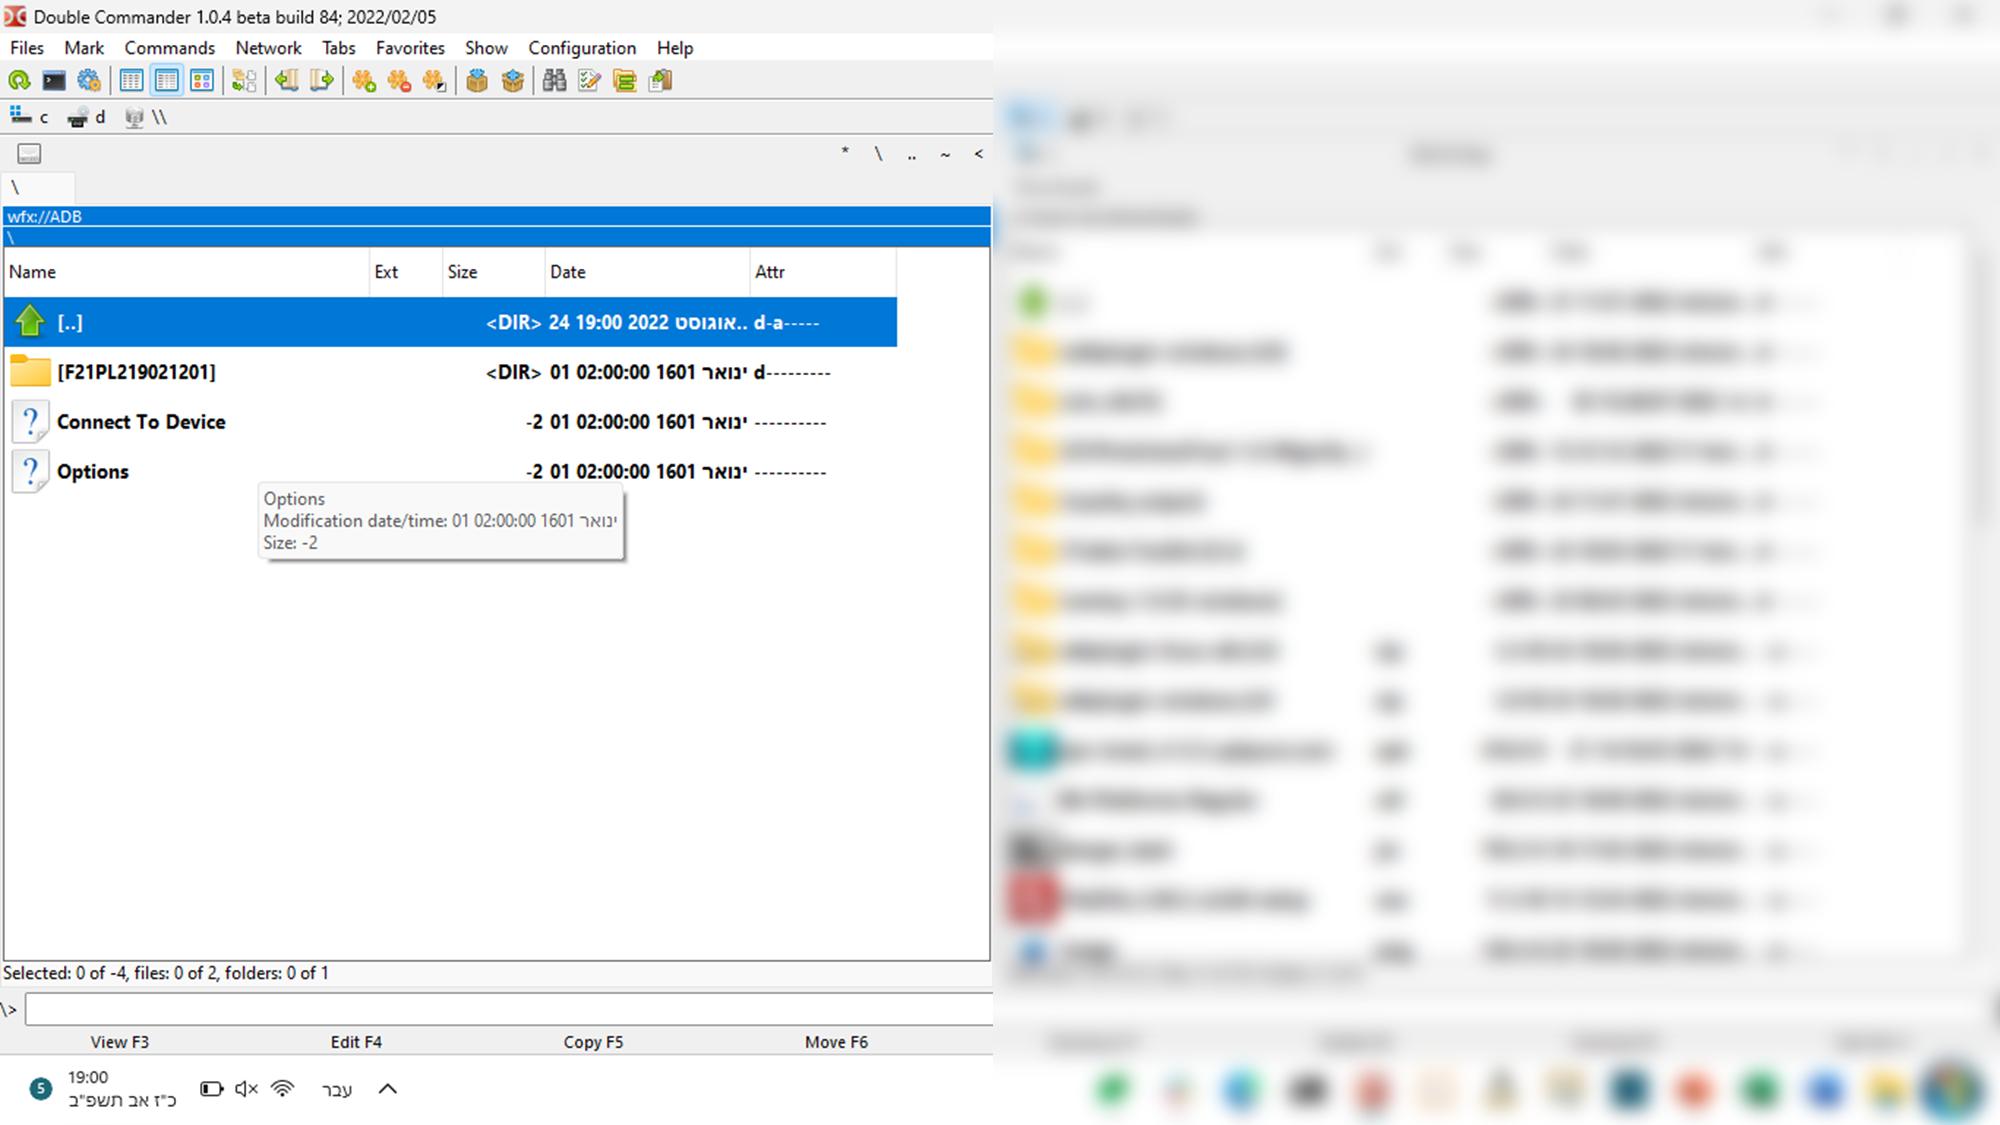This screenshot has width=2000, height=1125.
Task: Open the Configuration menu
Action: (x=582, y=48)
